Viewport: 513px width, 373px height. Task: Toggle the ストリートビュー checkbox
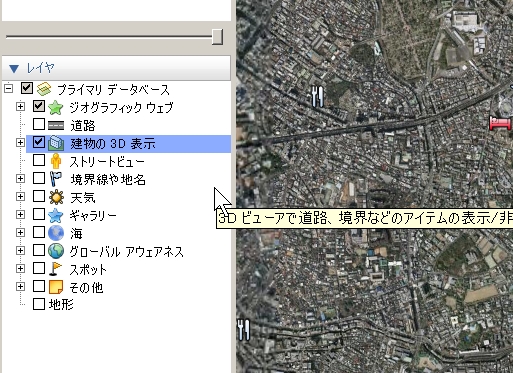[39, 160]
